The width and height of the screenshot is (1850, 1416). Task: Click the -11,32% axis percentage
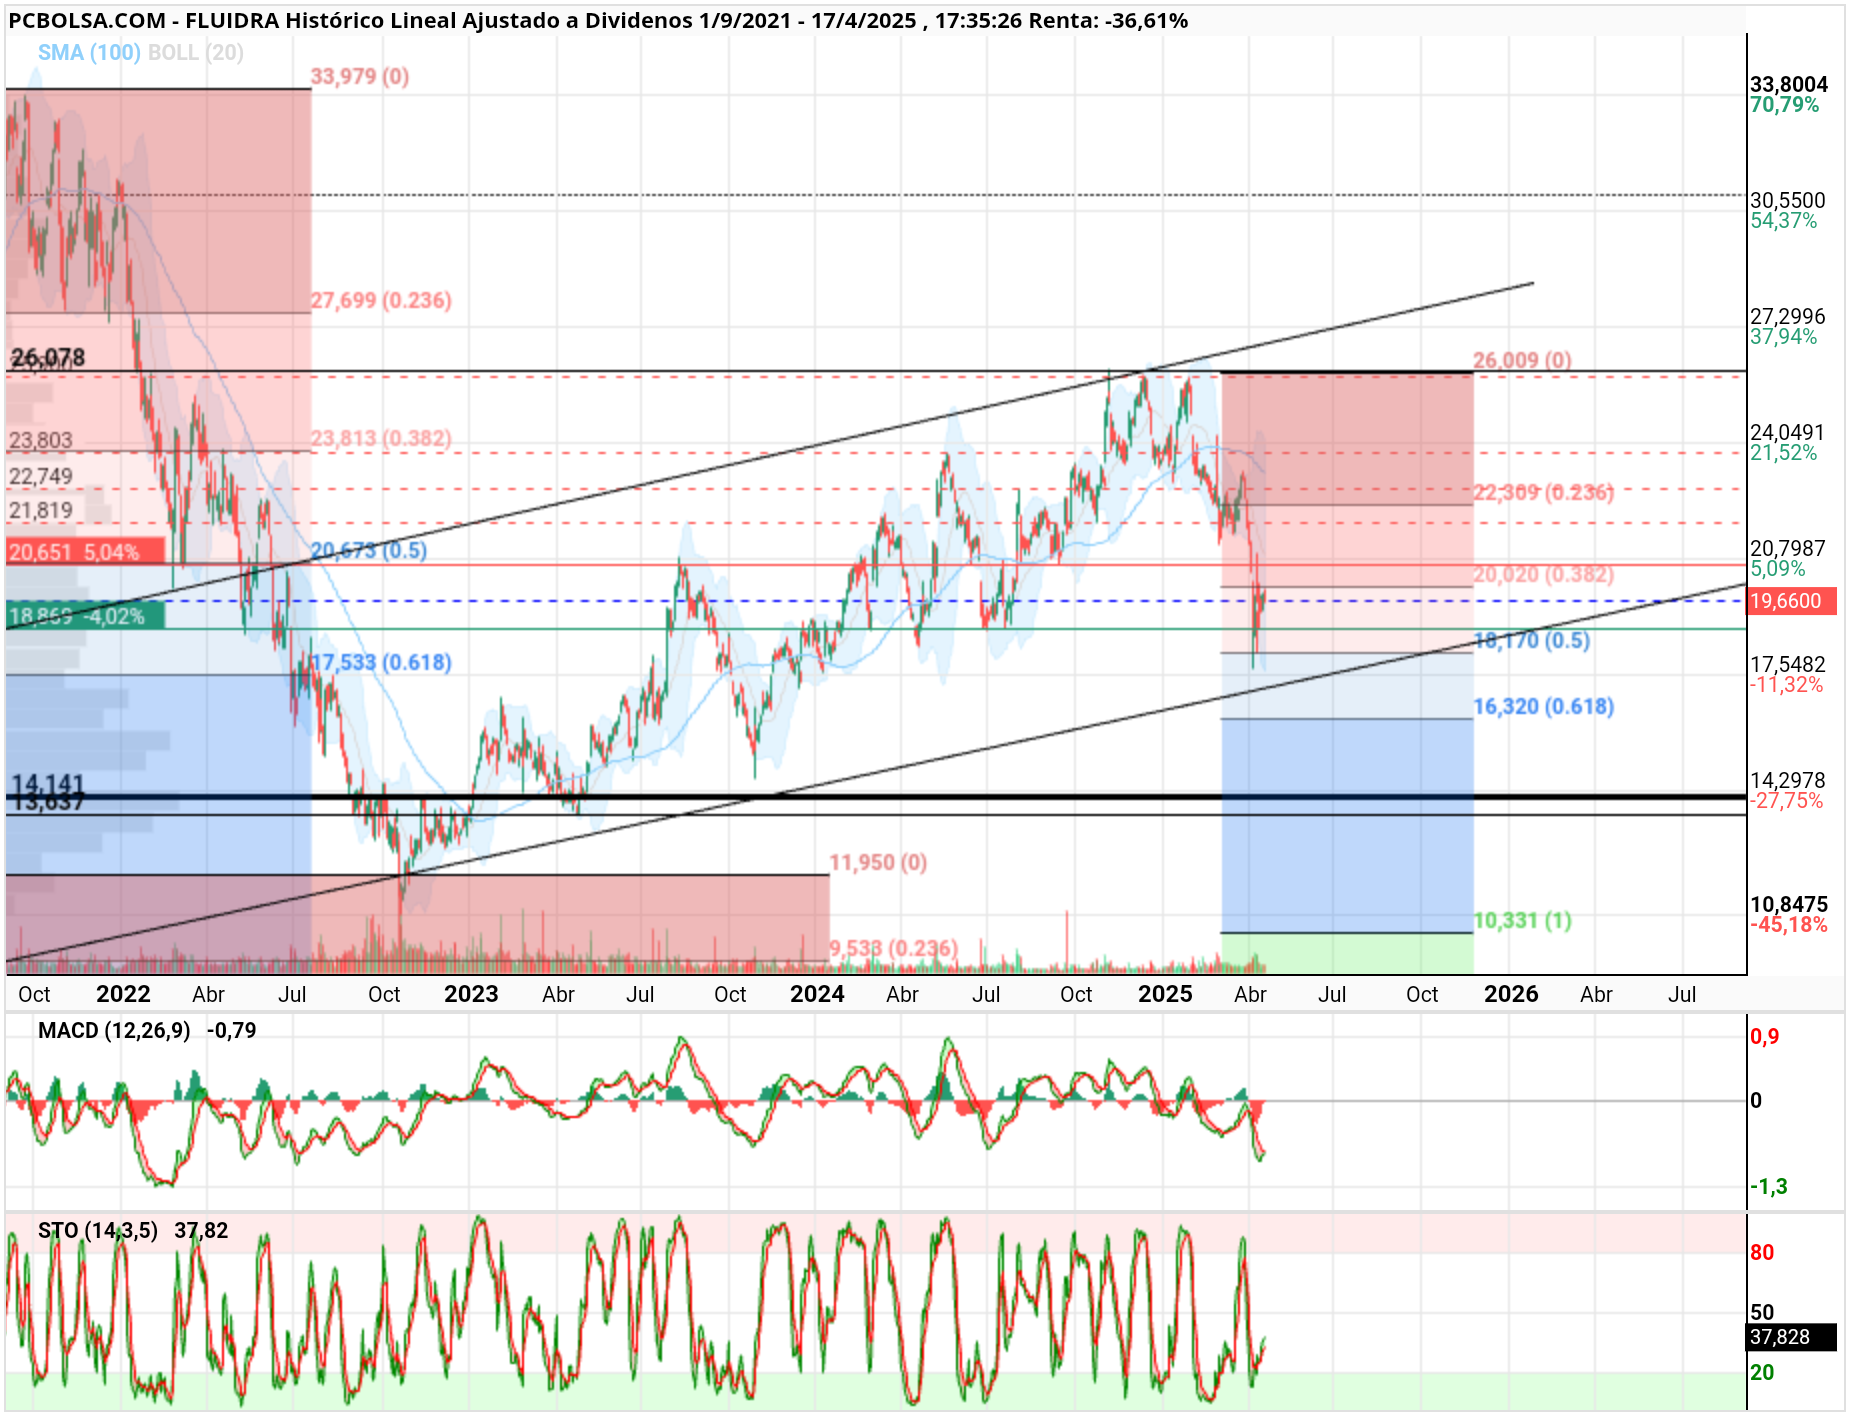pos(1786,684)
